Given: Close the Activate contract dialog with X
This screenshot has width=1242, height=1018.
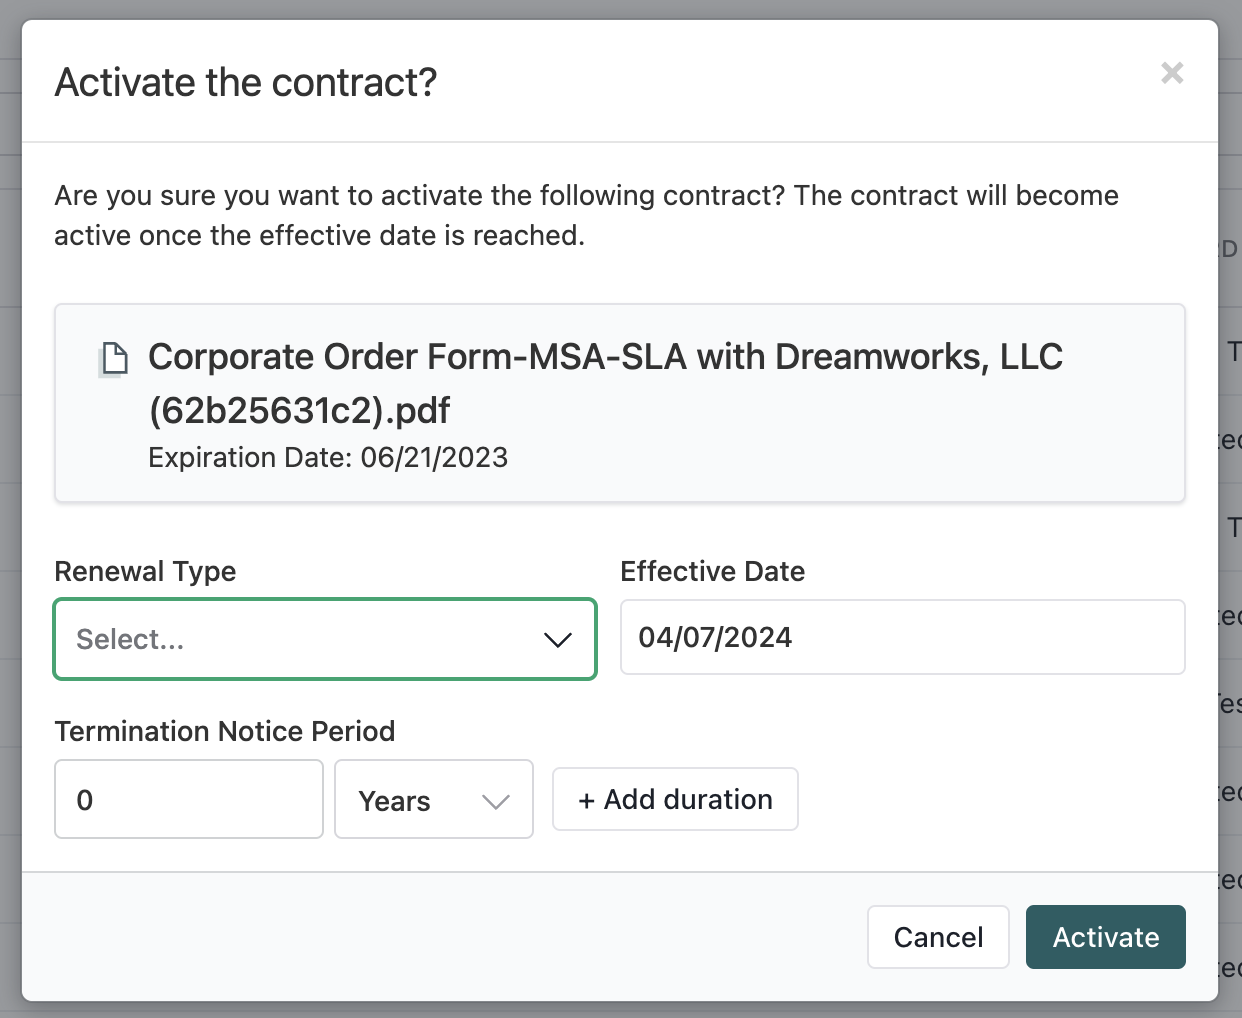Looking at the screenshot, I should (1172, 73).
